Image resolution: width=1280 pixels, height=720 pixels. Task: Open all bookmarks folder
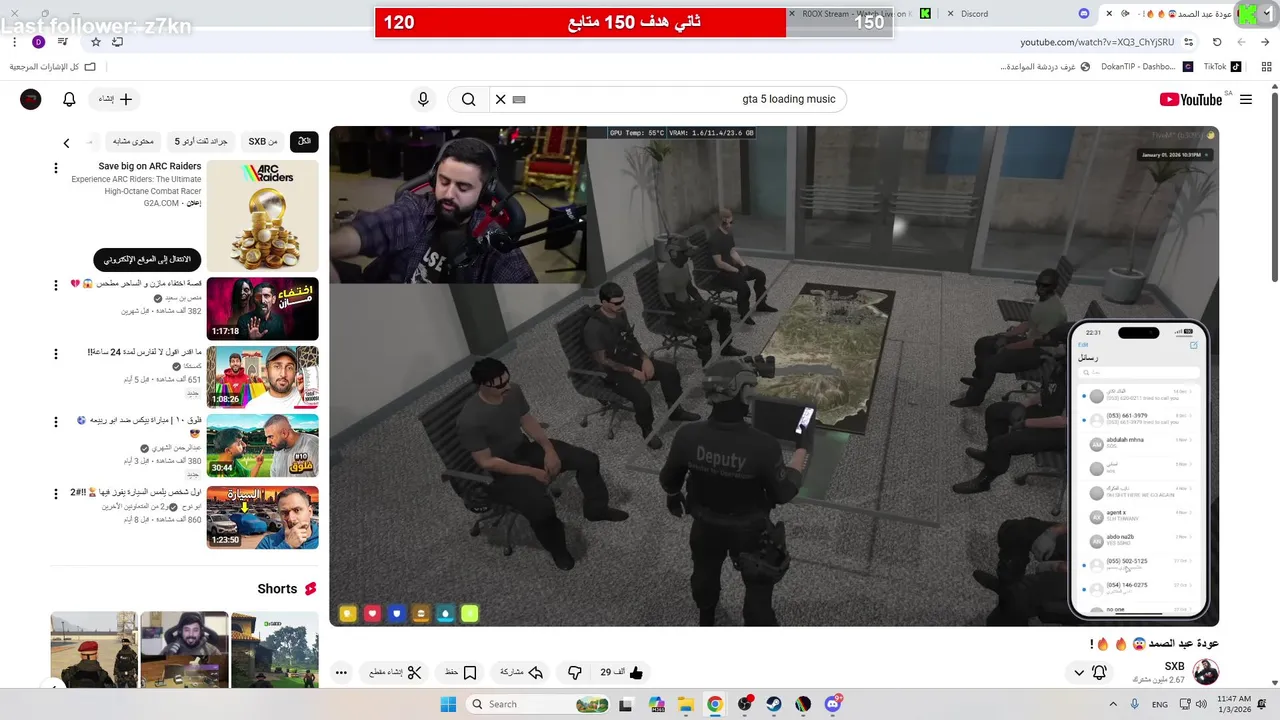click(x=52, y=67)
